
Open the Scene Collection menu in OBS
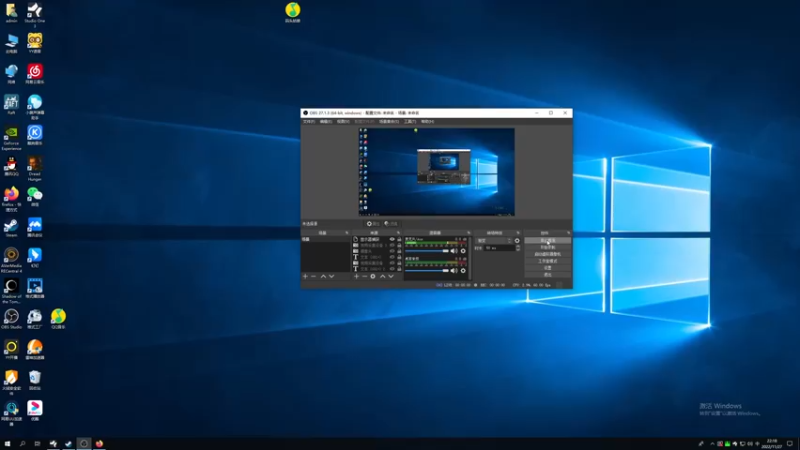click(x=389, y=121)
